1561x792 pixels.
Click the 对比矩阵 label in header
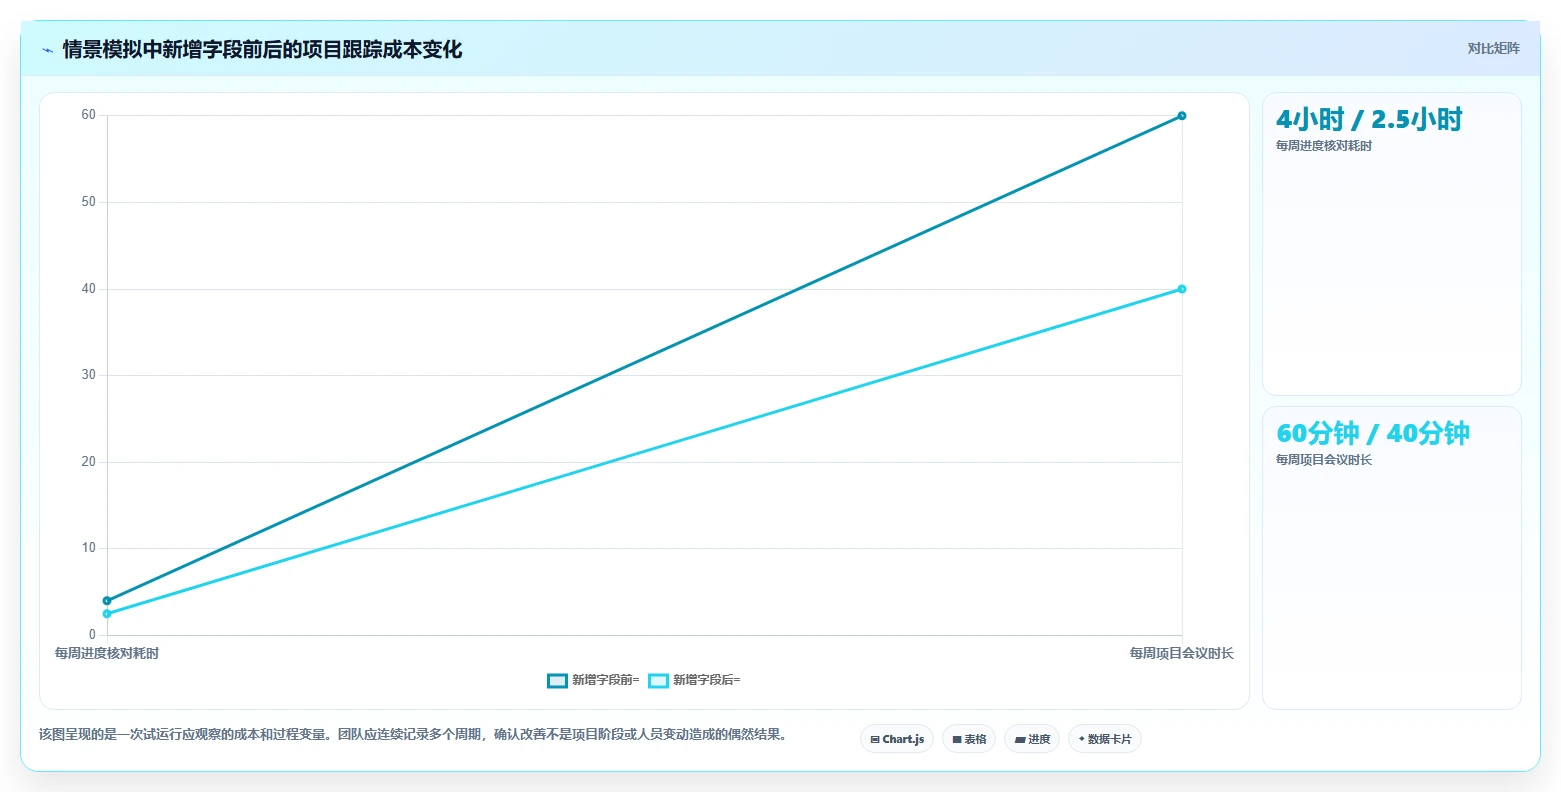1493,49
